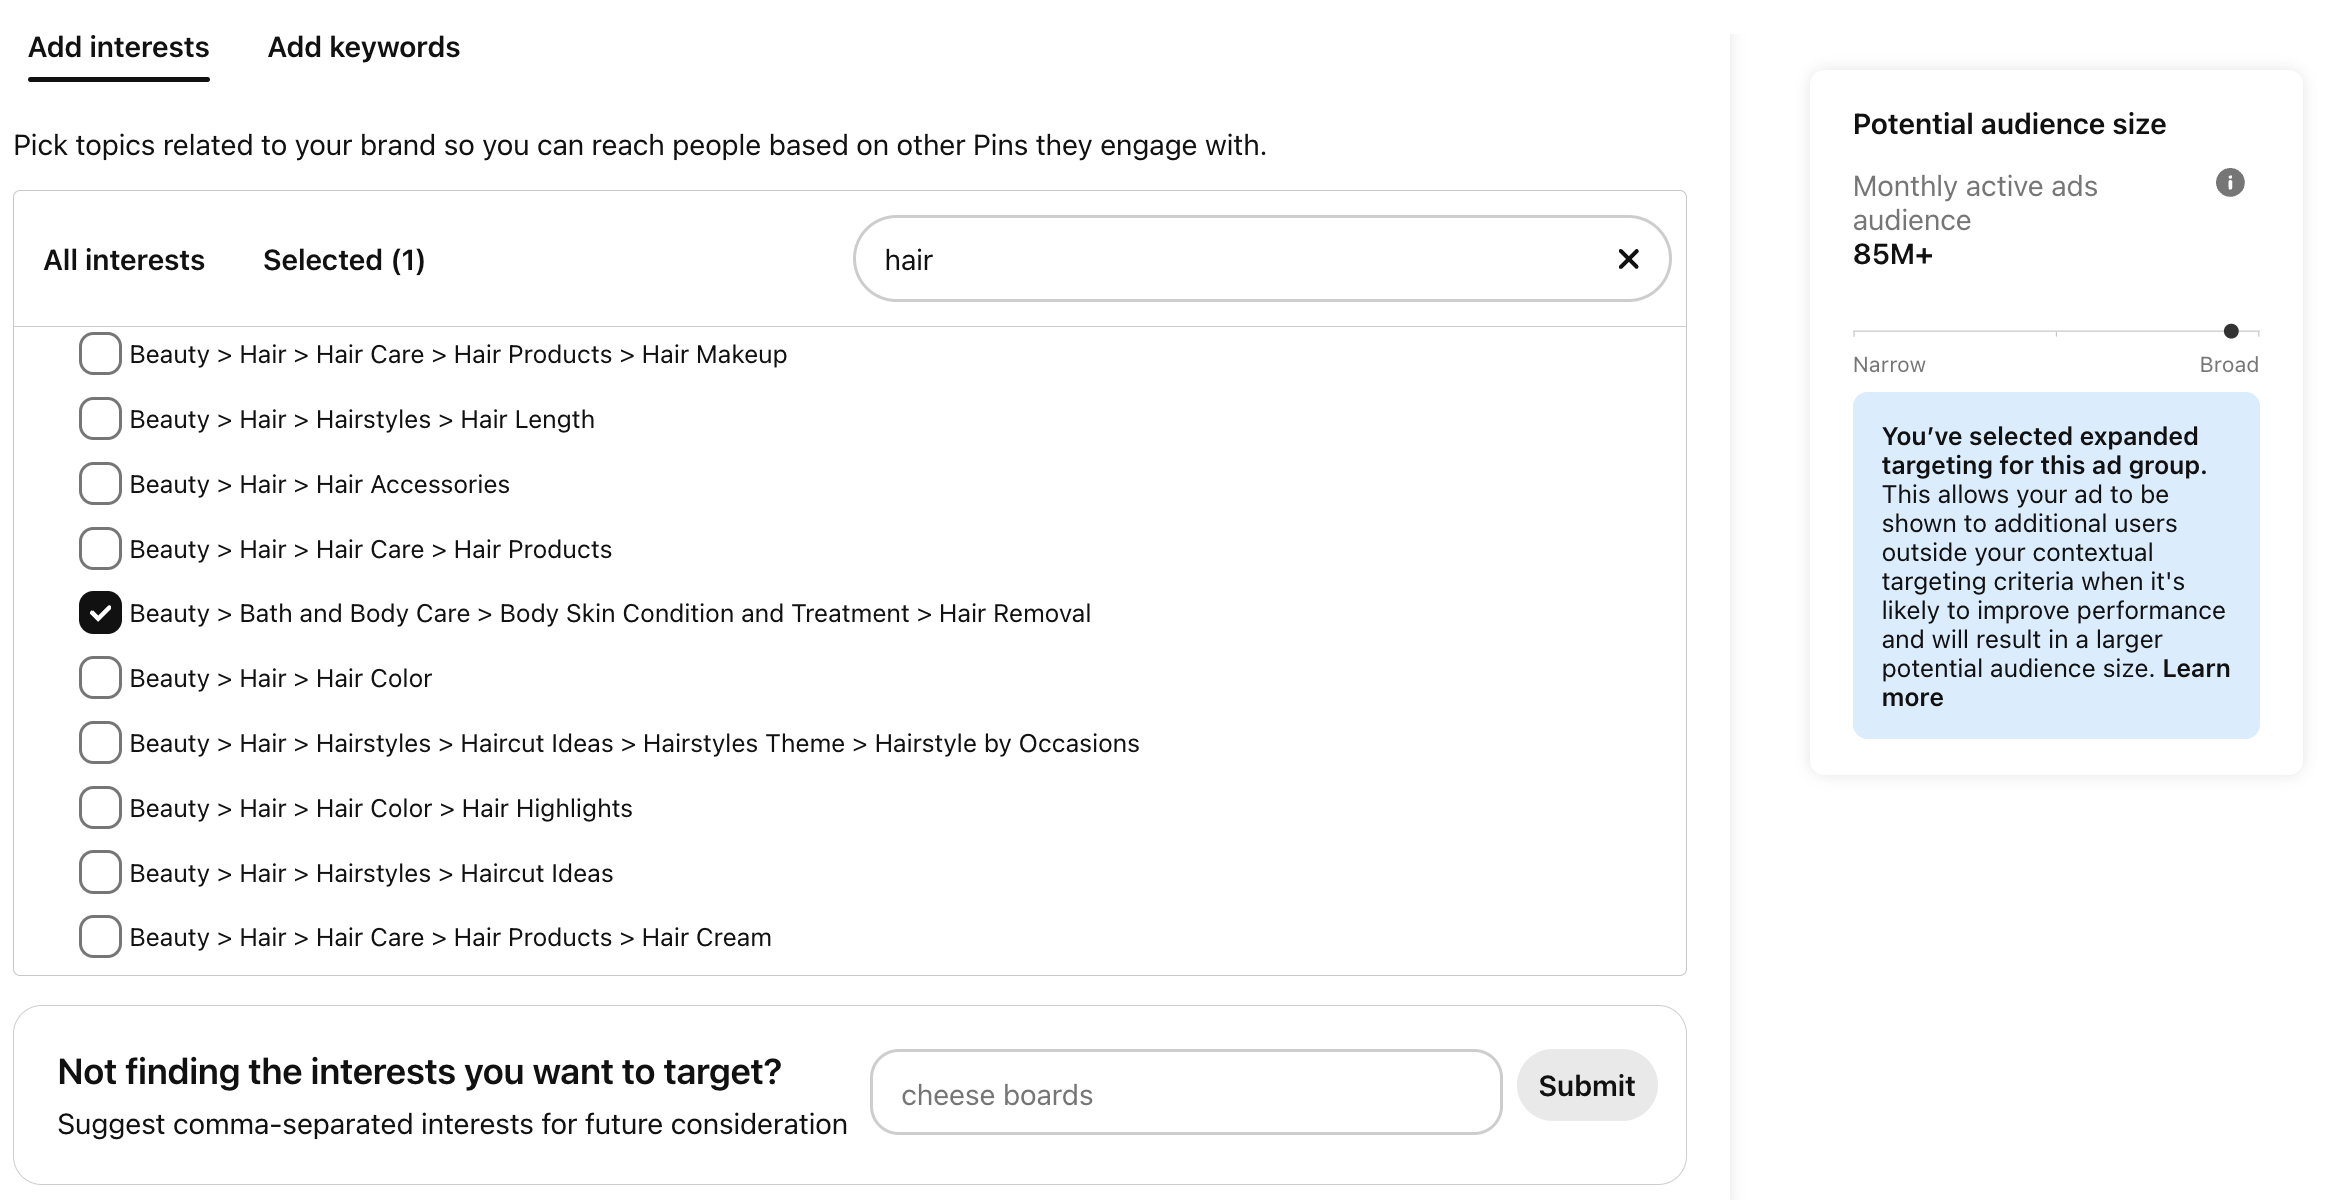View the All interests list

[124, 260]
